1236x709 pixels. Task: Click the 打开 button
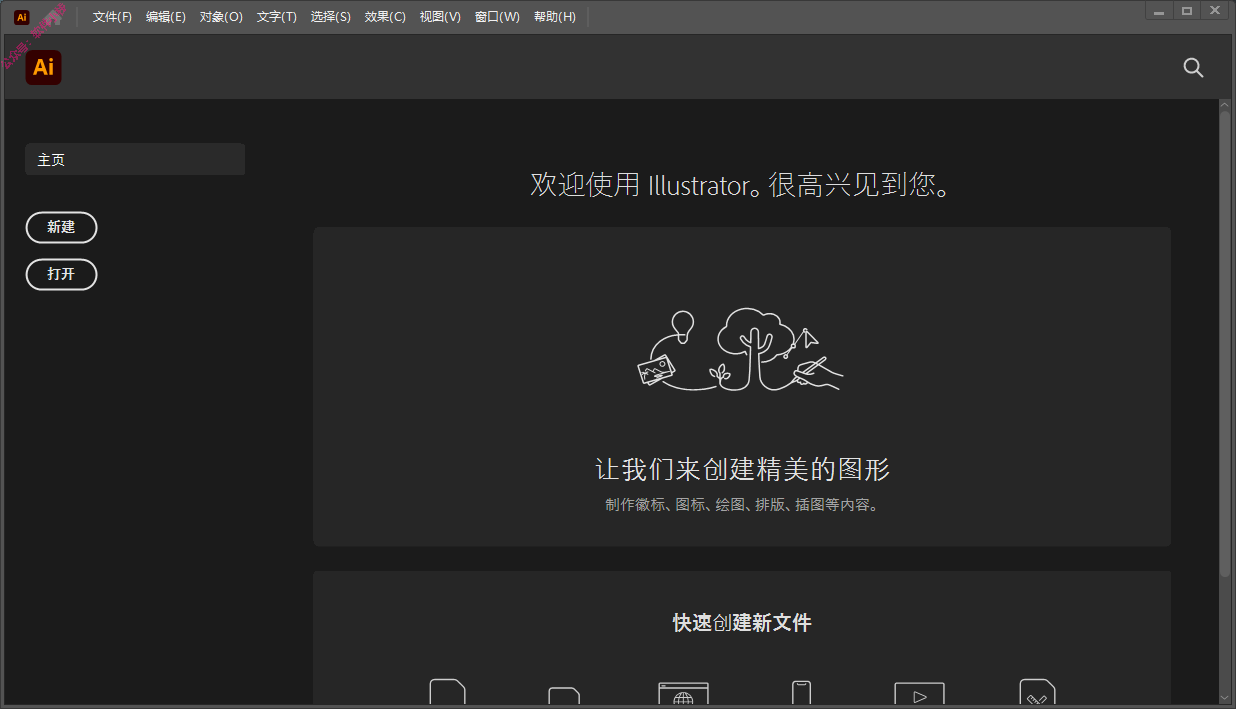pos(61,274)
